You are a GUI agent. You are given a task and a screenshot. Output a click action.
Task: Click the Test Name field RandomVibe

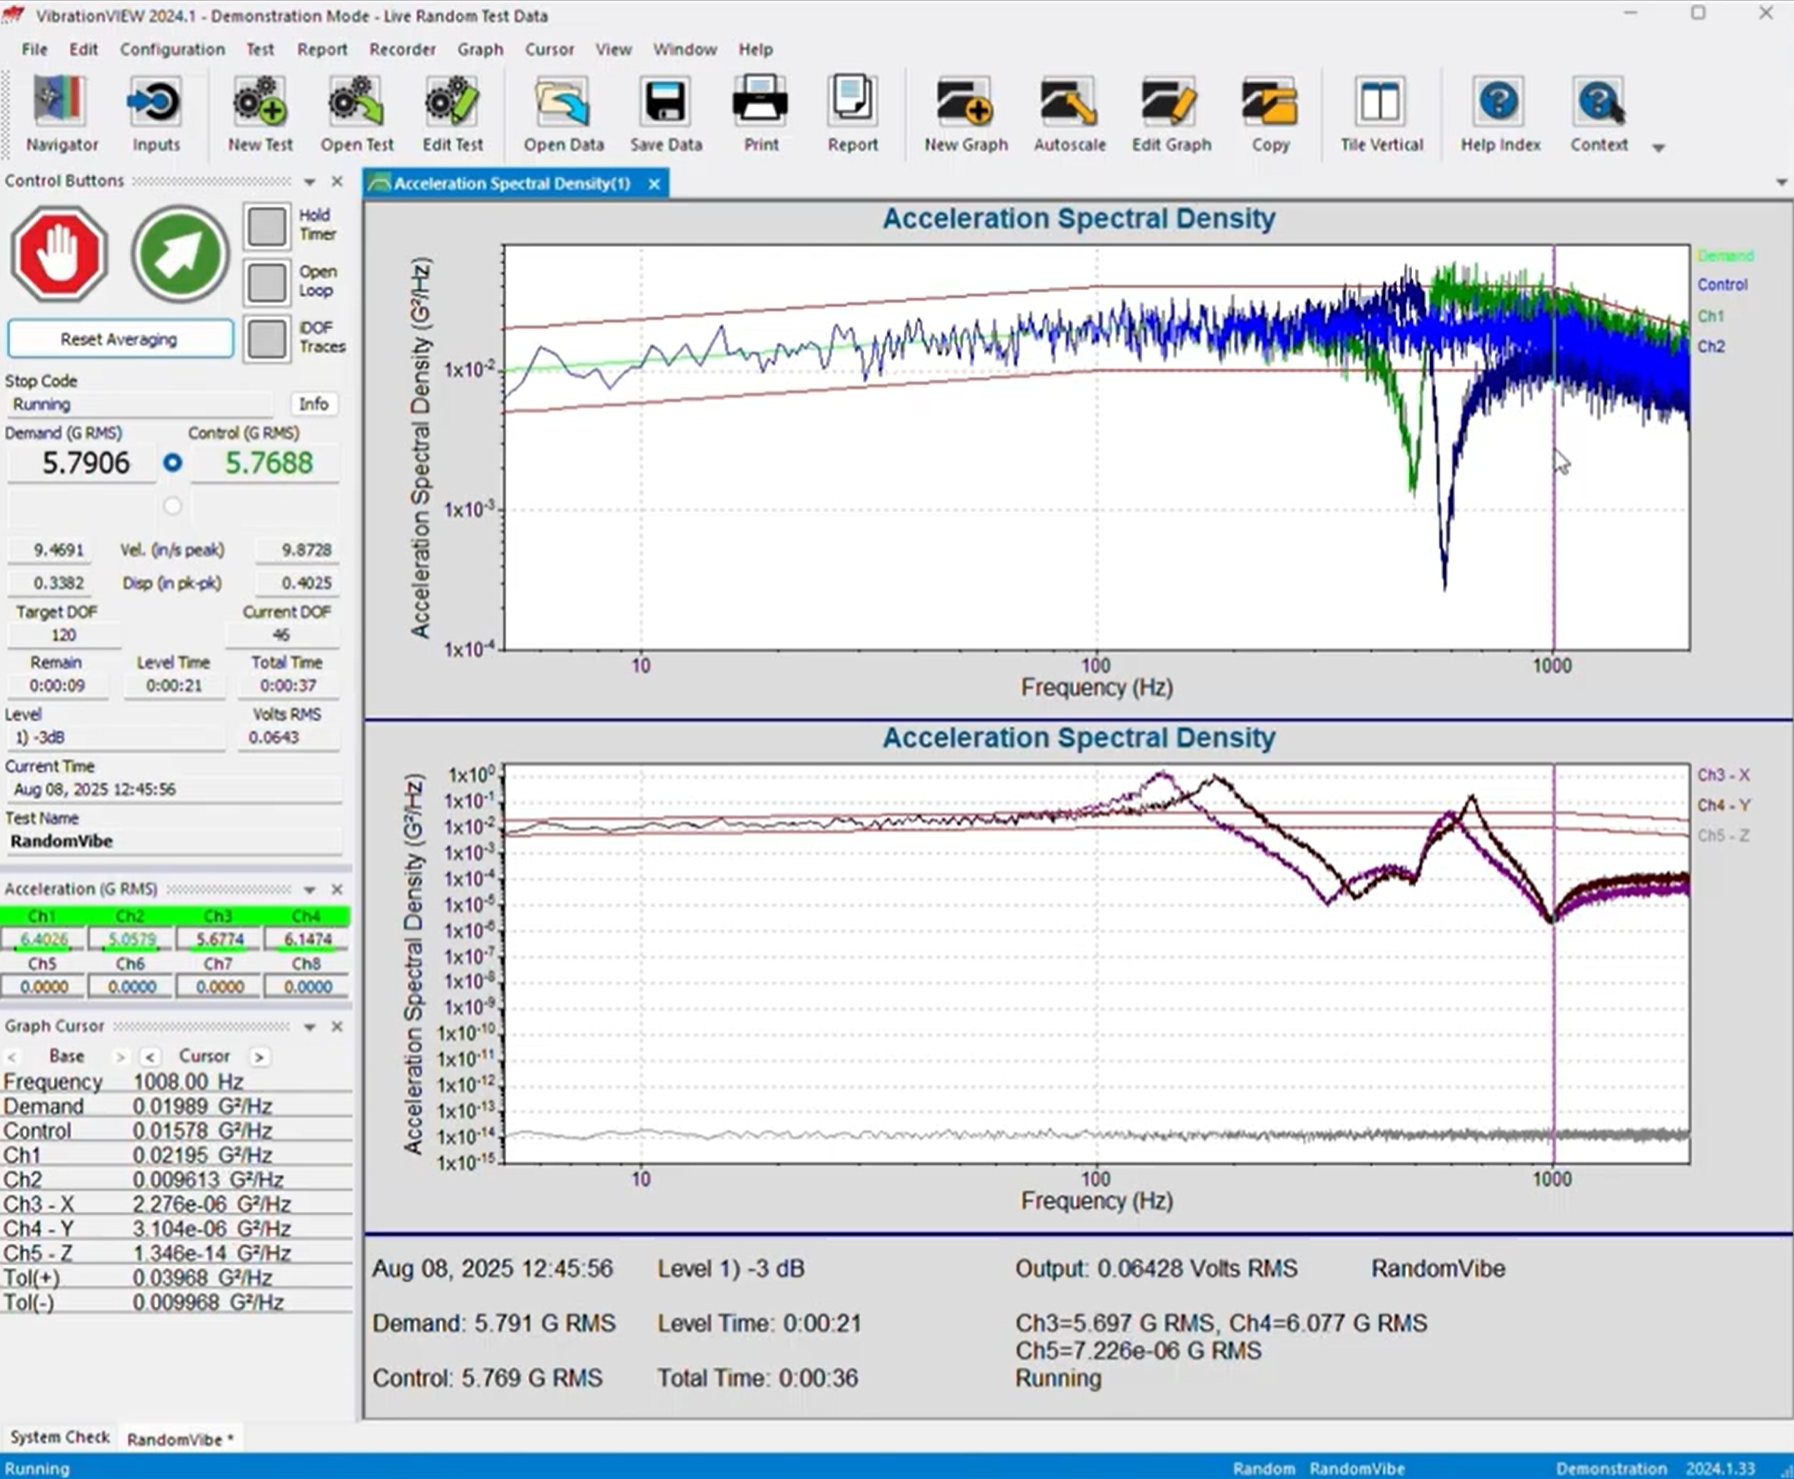click(173, 841)
